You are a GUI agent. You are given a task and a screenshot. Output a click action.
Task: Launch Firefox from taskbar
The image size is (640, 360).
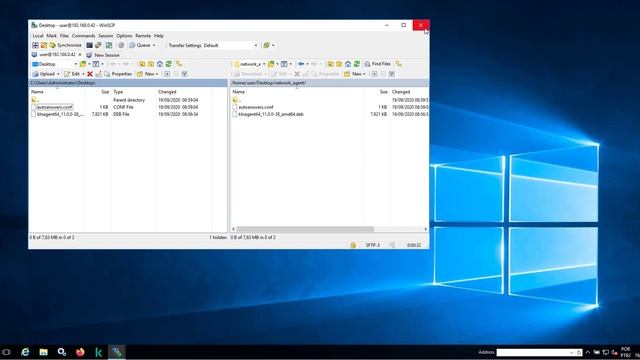click(80, 352)
